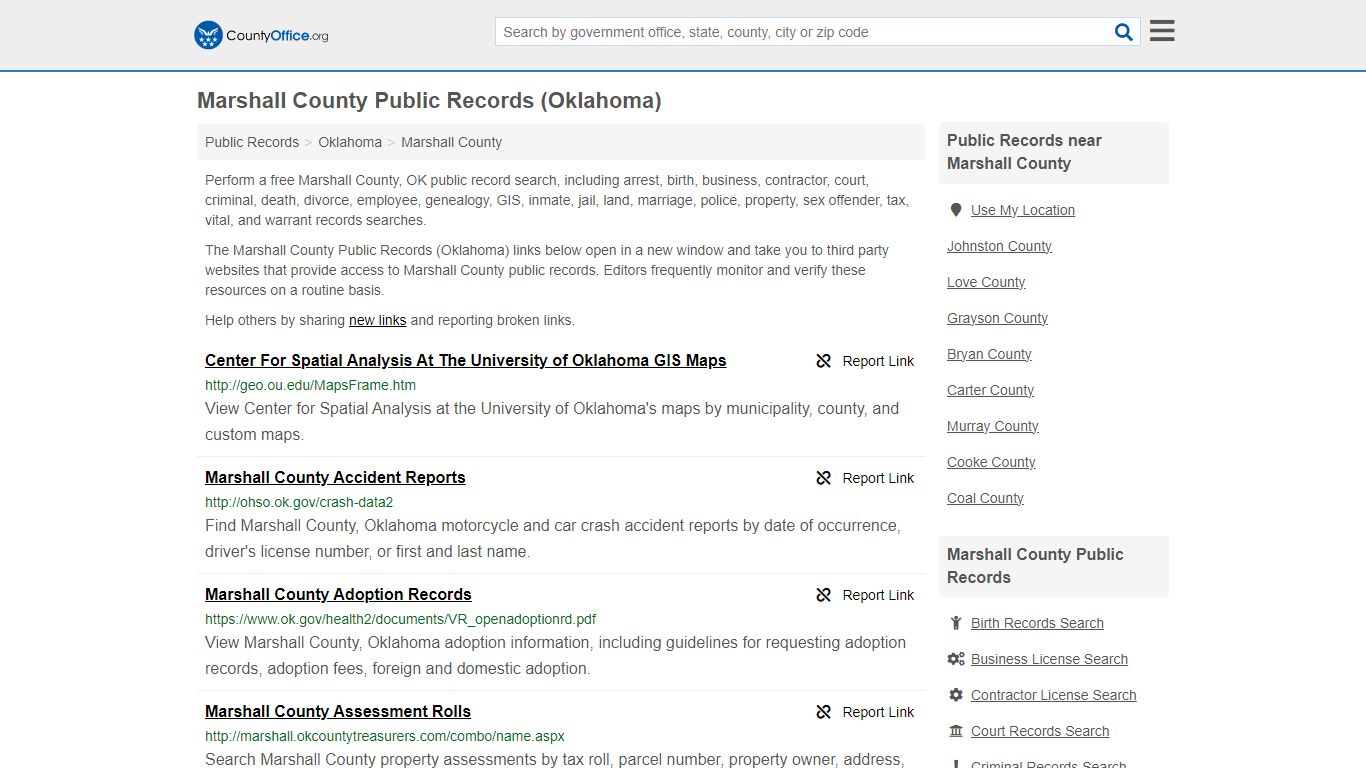Image resolution: width=1366 pixels, height=768 pixels.
Task: Select Love County
Action: pyautogui.click(x=986, y=282)
